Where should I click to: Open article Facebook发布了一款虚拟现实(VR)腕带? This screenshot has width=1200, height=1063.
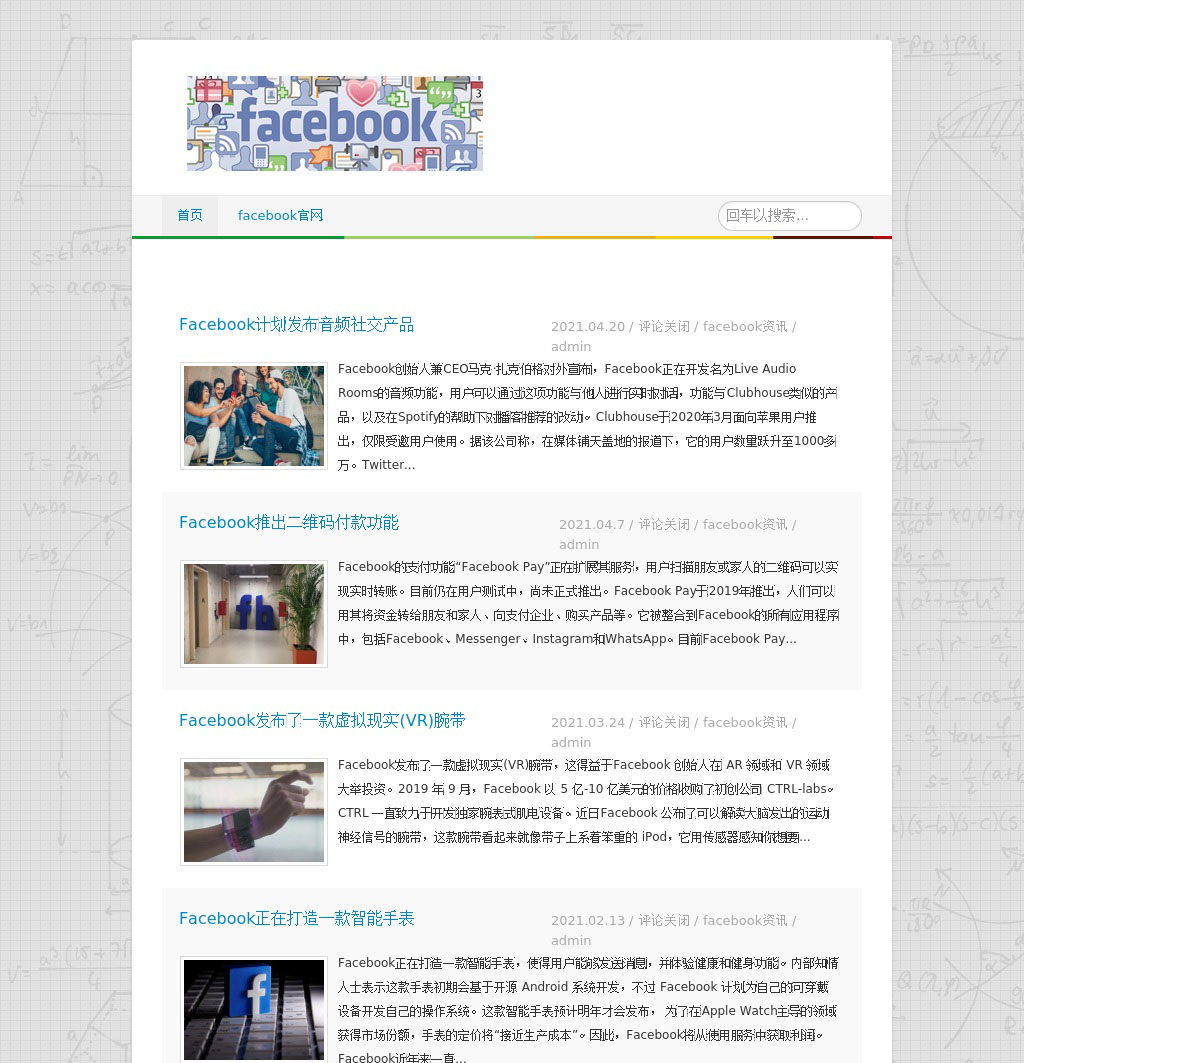(x=322, y=720)
